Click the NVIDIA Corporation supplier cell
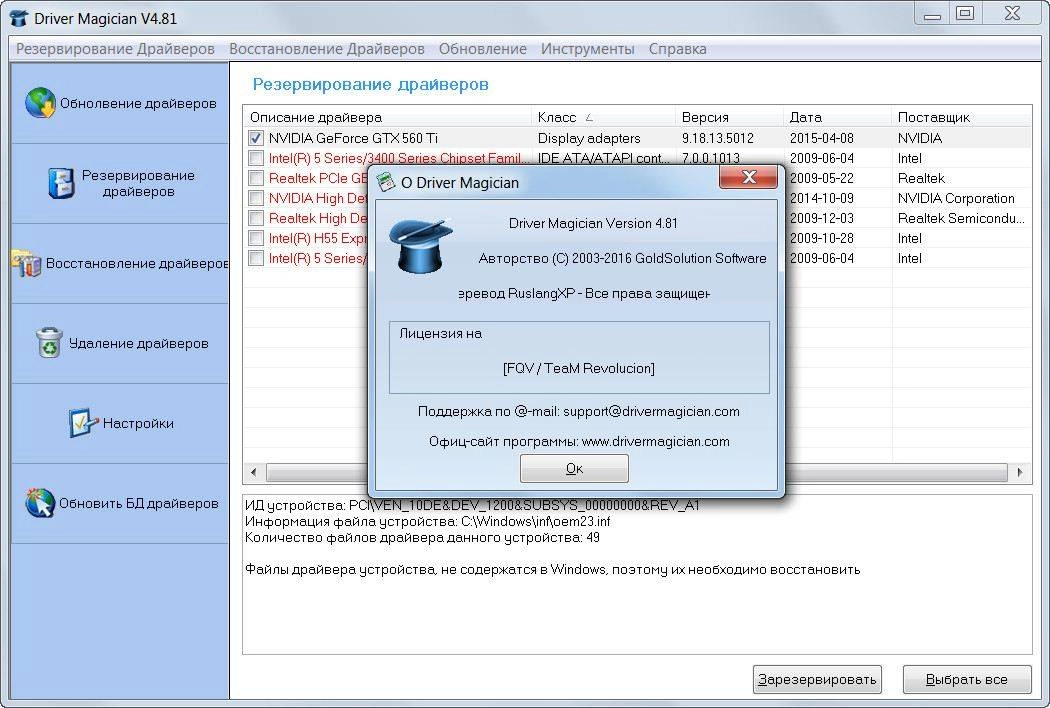This screenshot has height=708, width=1050. (956, 198)
